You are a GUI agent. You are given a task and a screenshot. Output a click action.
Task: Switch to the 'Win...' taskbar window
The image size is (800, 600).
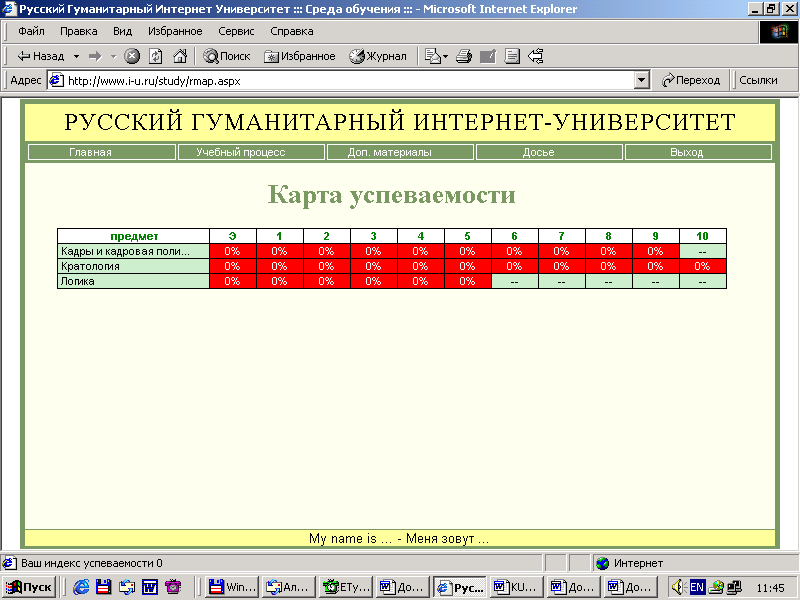(232, 587)
